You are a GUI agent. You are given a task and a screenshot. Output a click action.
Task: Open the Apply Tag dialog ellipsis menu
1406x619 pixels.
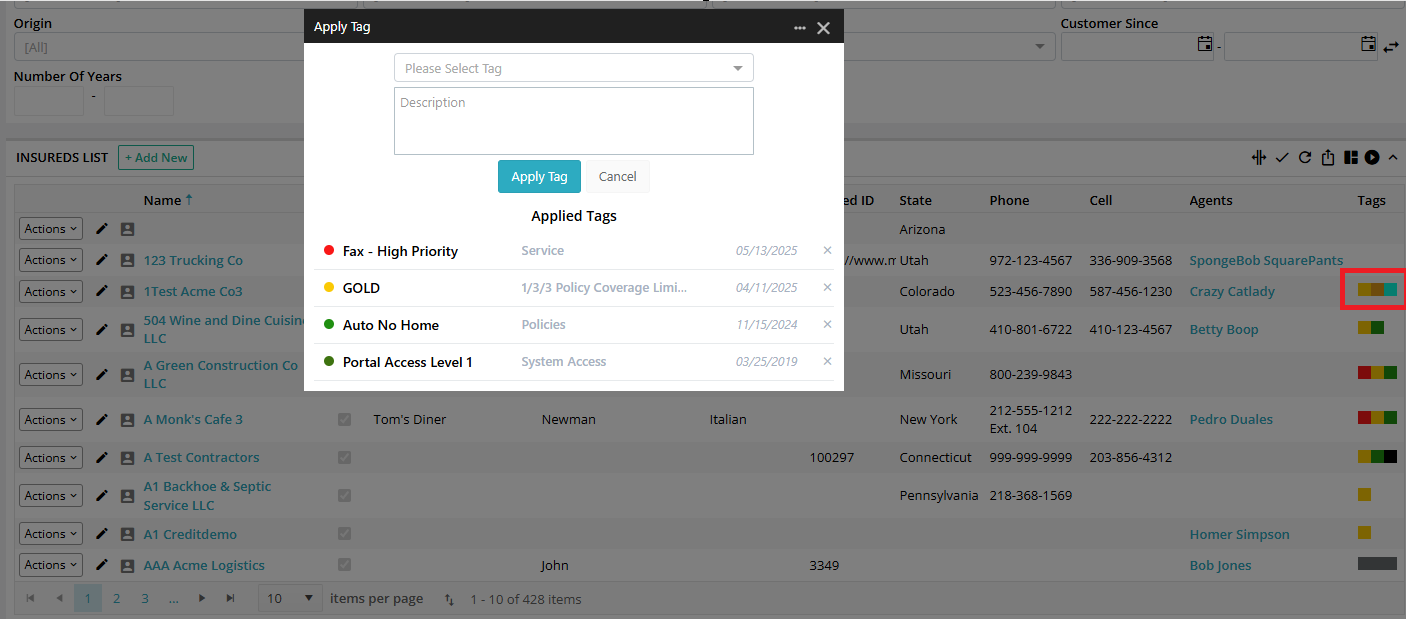[x=800, y=28]
